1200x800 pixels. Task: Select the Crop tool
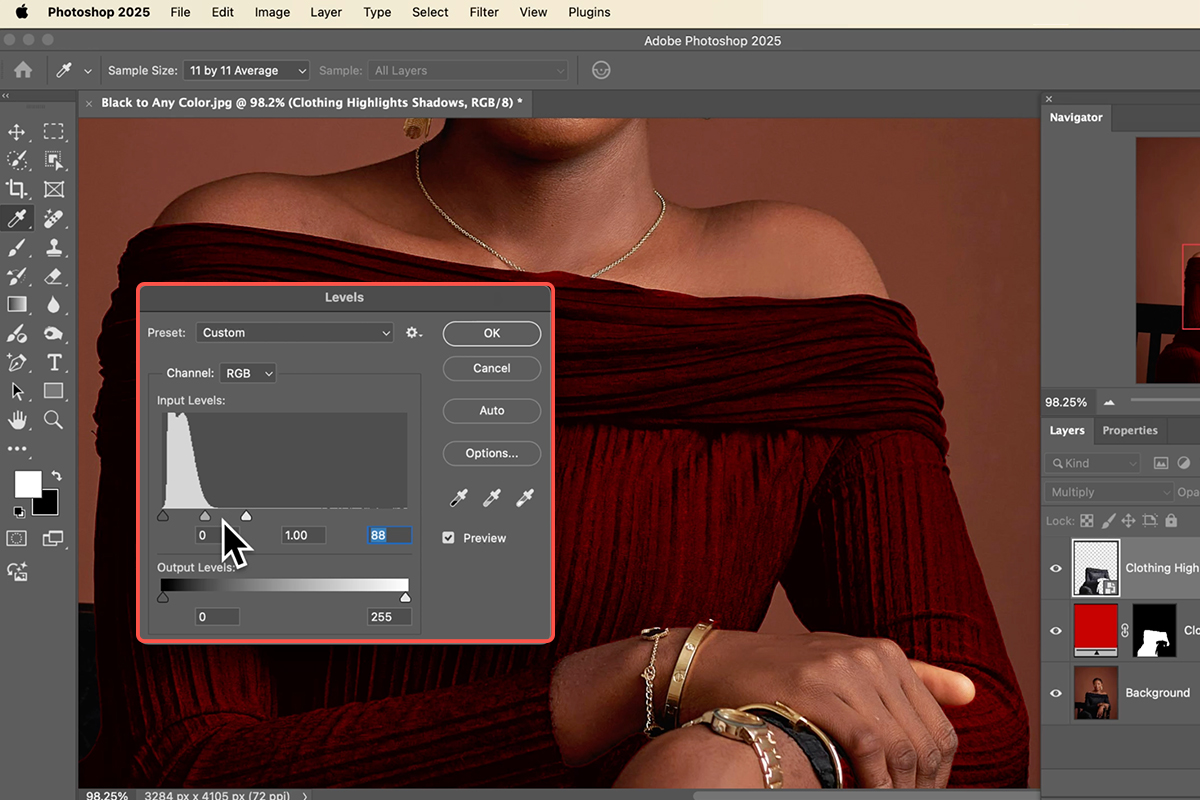point(17,189)
